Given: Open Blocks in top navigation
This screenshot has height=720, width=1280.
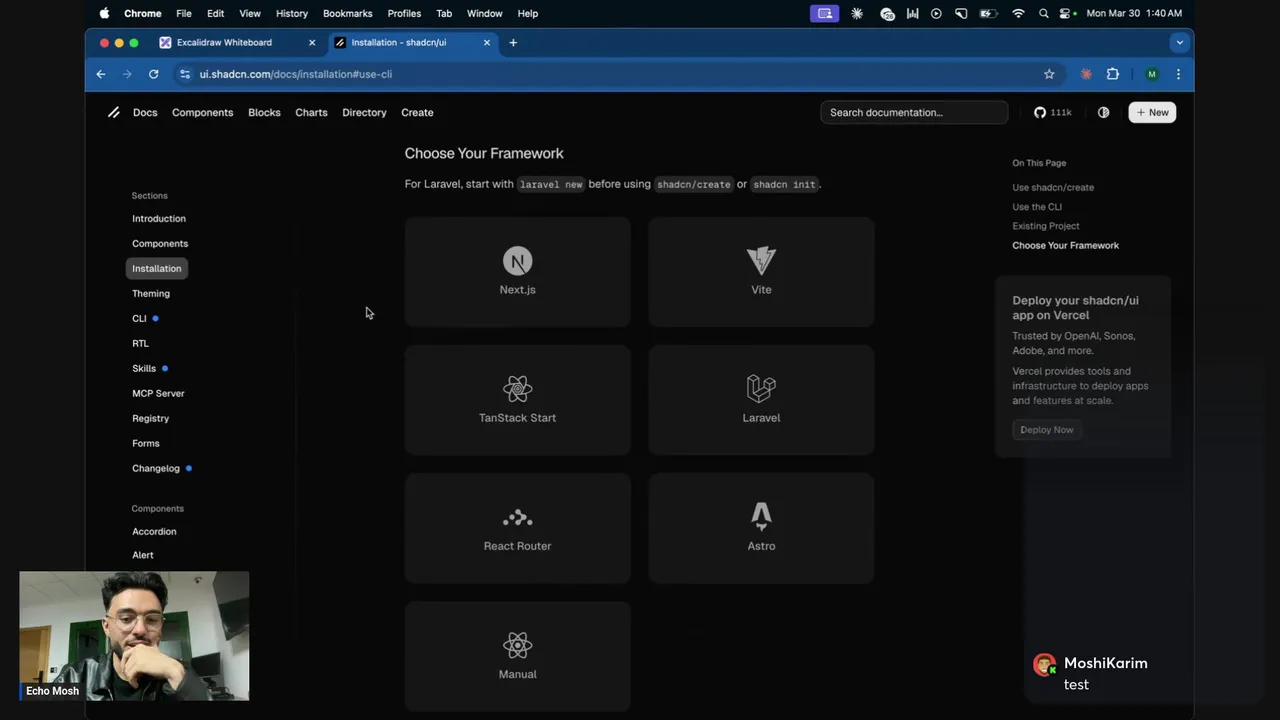Looking at the screenshot, I should 264,112.
